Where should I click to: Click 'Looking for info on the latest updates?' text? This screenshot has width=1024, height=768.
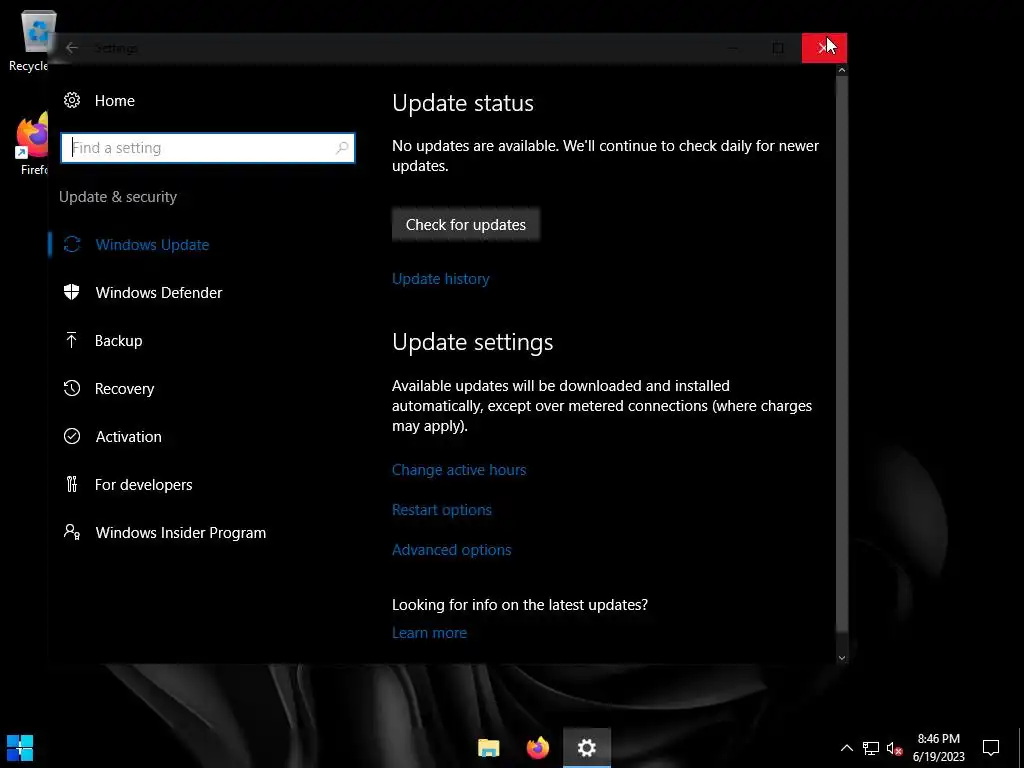tap(520, 605)
